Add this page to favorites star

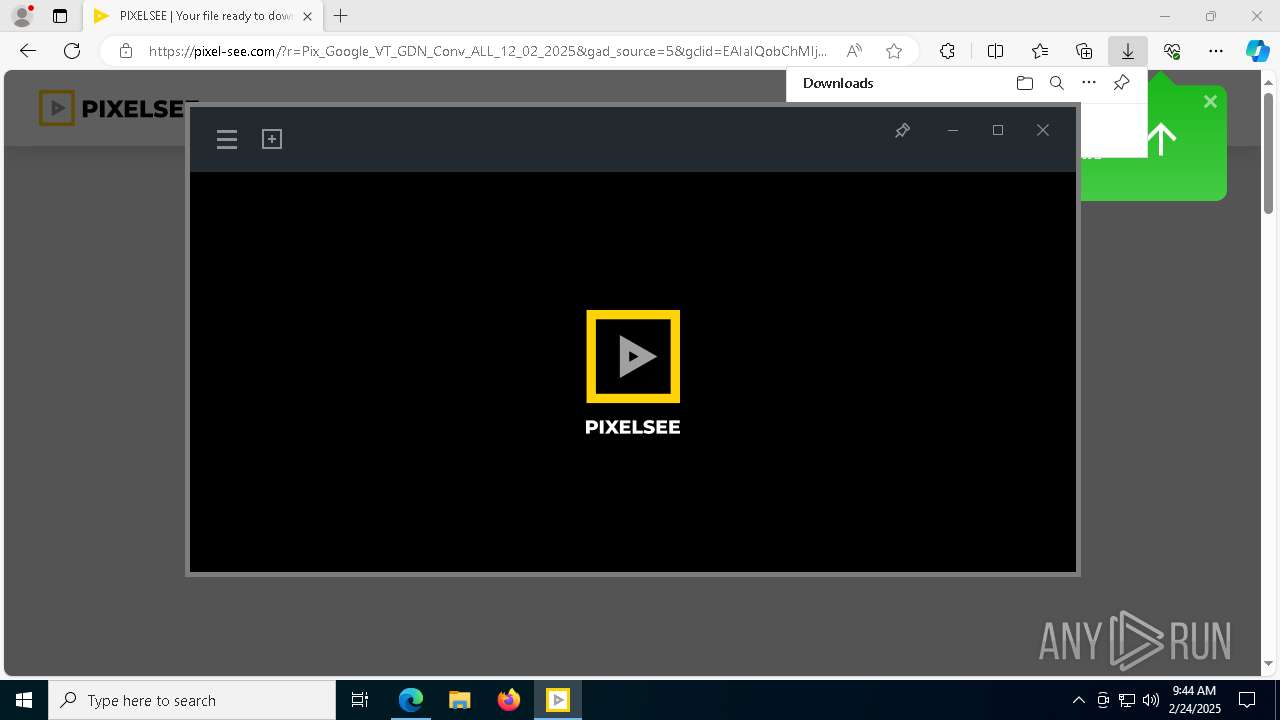point(894,51)
